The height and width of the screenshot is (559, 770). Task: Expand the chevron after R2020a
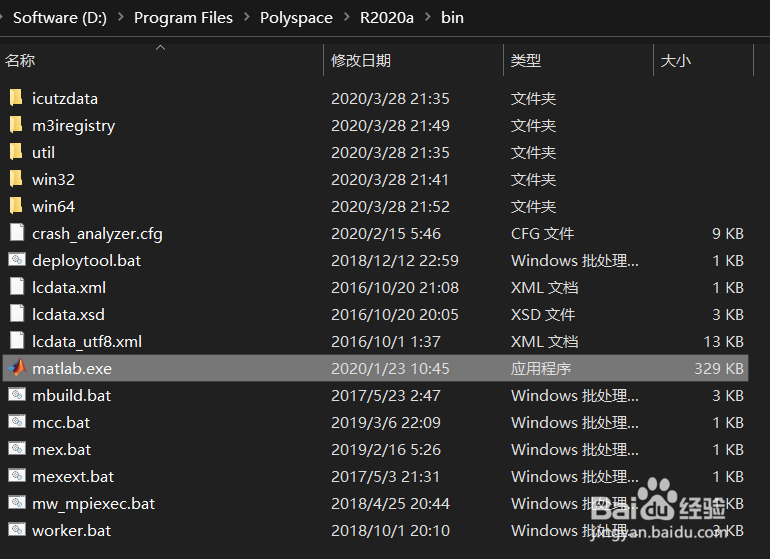[428, 17]
